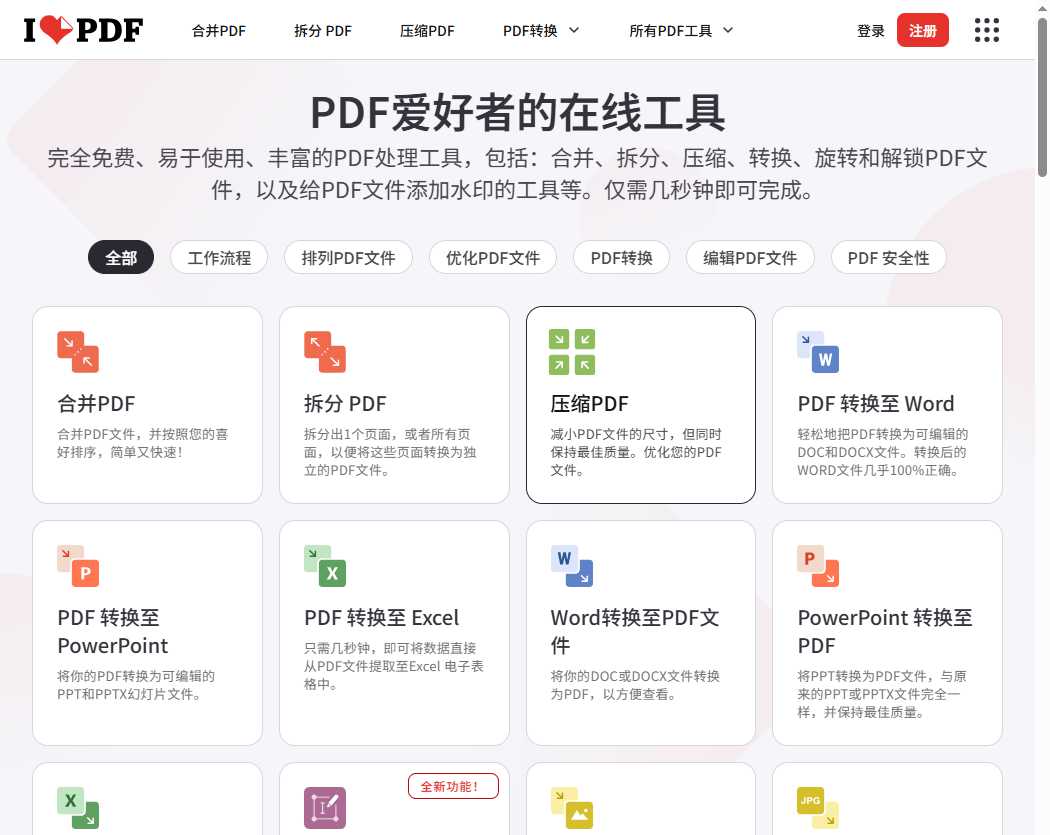This screenshot has width=1050, height=835.
Task: Click the 登录 login link
Action: (871, 30)
